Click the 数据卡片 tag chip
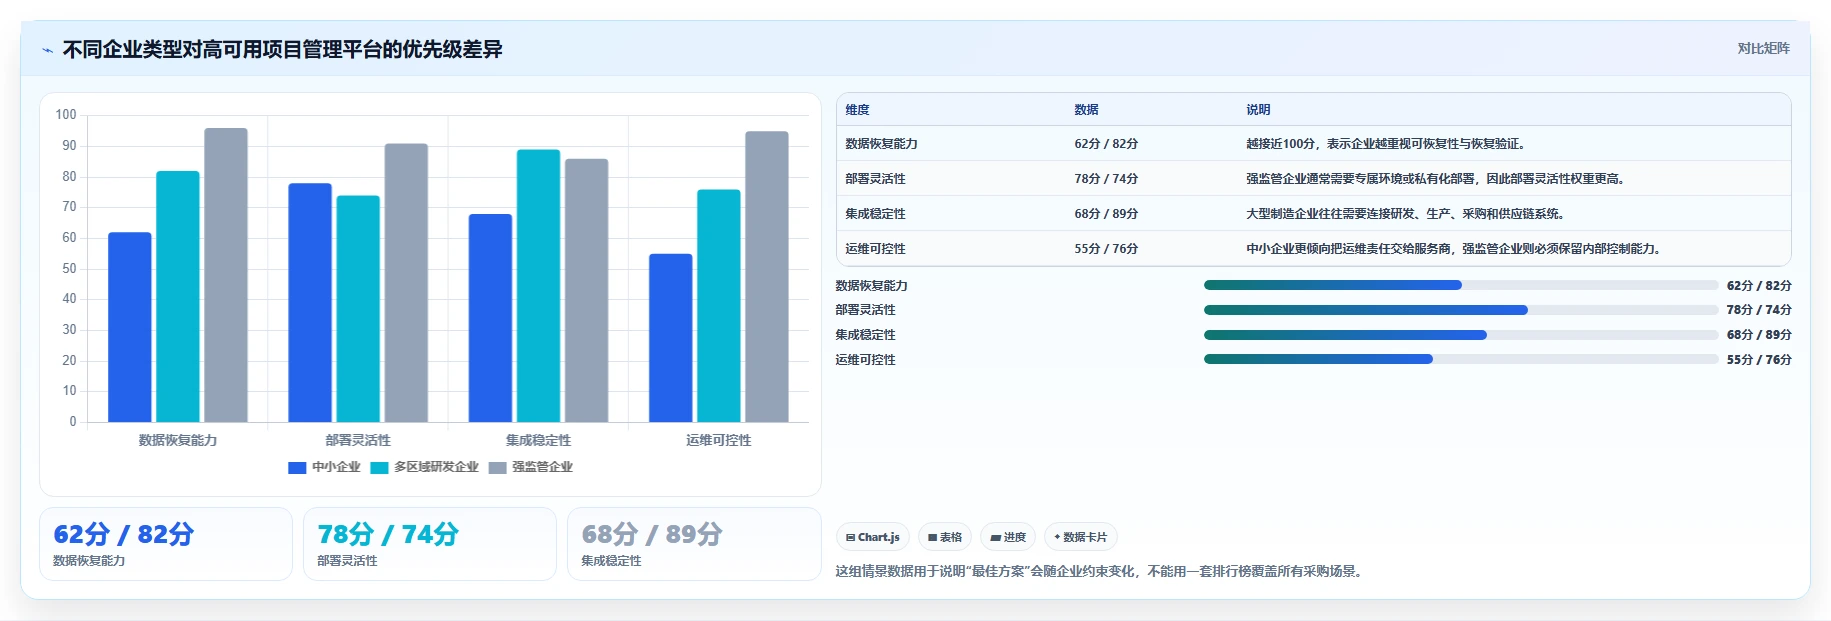 pyautogui.click(x=1081, y=537)
